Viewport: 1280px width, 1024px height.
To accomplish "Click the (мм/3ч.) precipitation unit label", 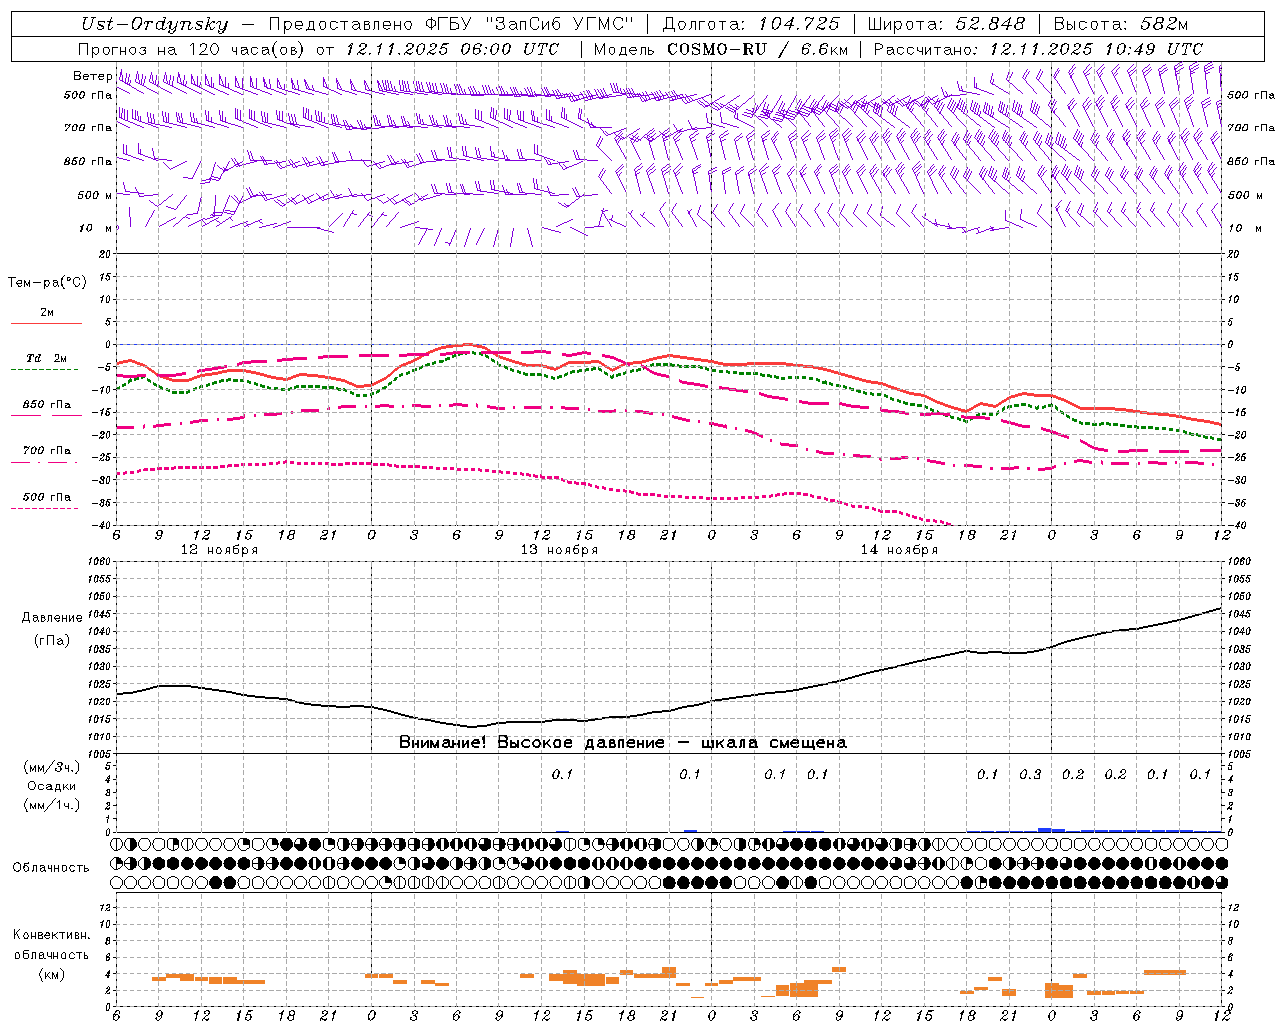I will point(52,767).
